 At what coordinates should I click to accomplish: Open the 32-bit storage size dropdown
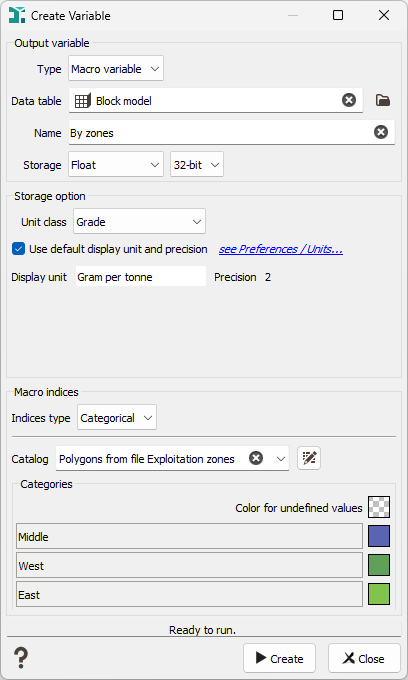click(x=197, y=165)
